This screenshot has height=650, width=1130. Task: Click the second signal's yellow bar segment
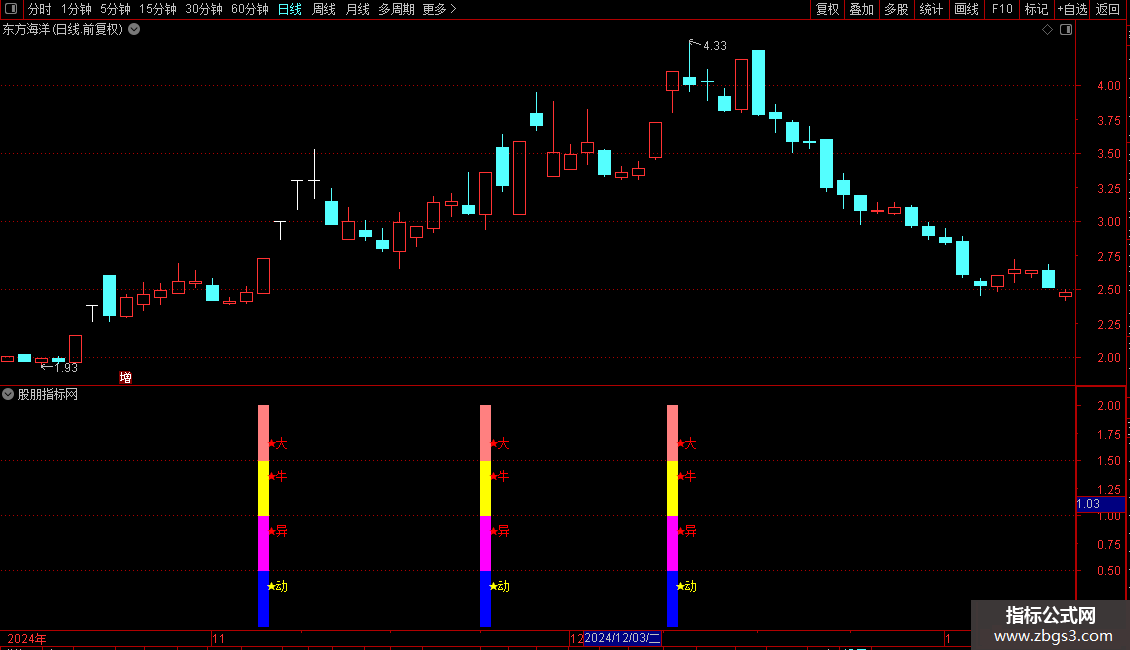coord(486,488)
